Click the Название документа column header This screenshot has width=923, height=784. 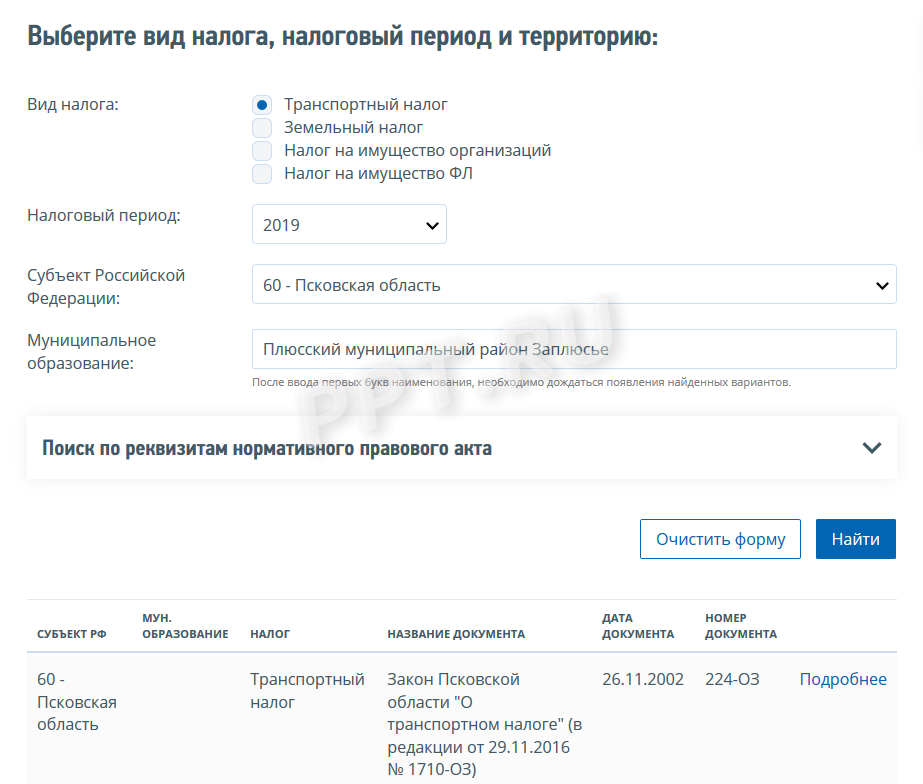tap(456, 634)
